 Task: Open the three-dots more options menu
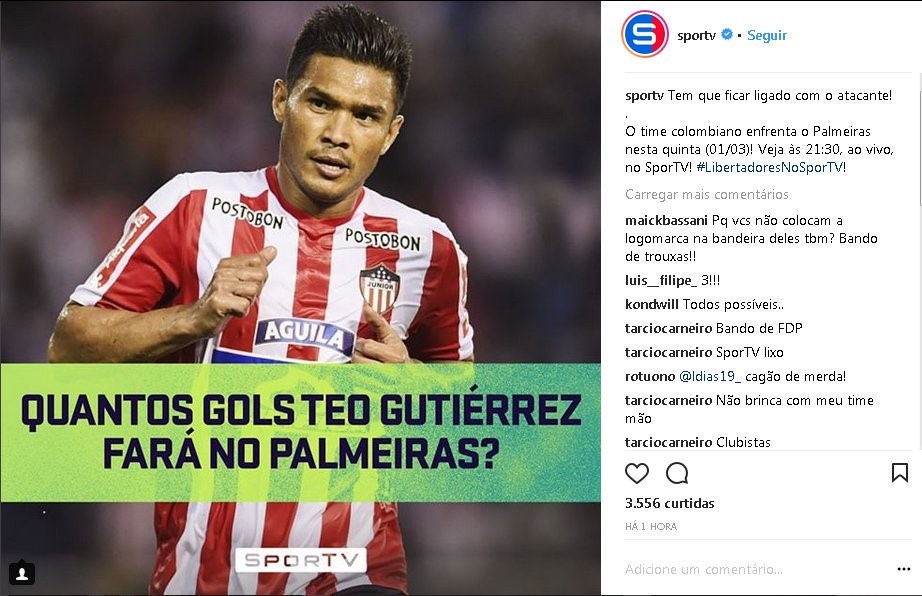coord(904,569)
